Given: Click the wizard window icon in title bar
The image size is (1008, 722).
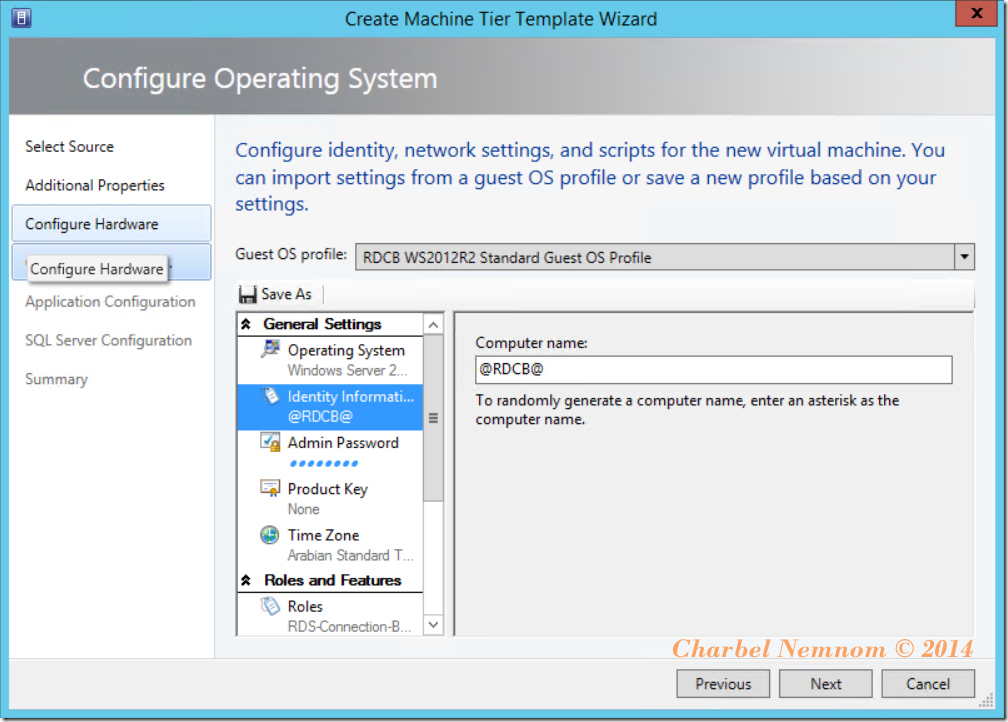Looking at the screenshot, I should pyautogui.click(x=21, y=18).
